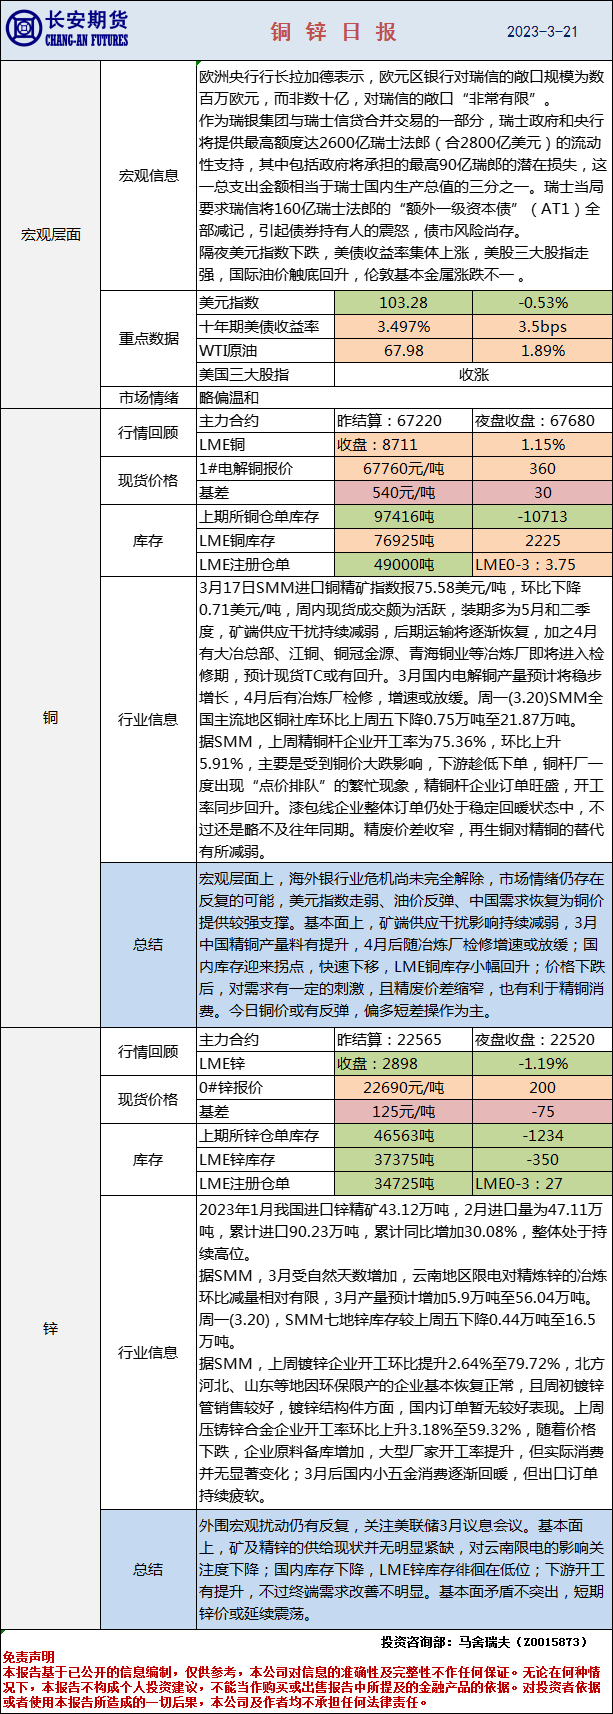Click the LME zinc change -1.19%
This screenshot has height=1714, width=613.
542,1064
